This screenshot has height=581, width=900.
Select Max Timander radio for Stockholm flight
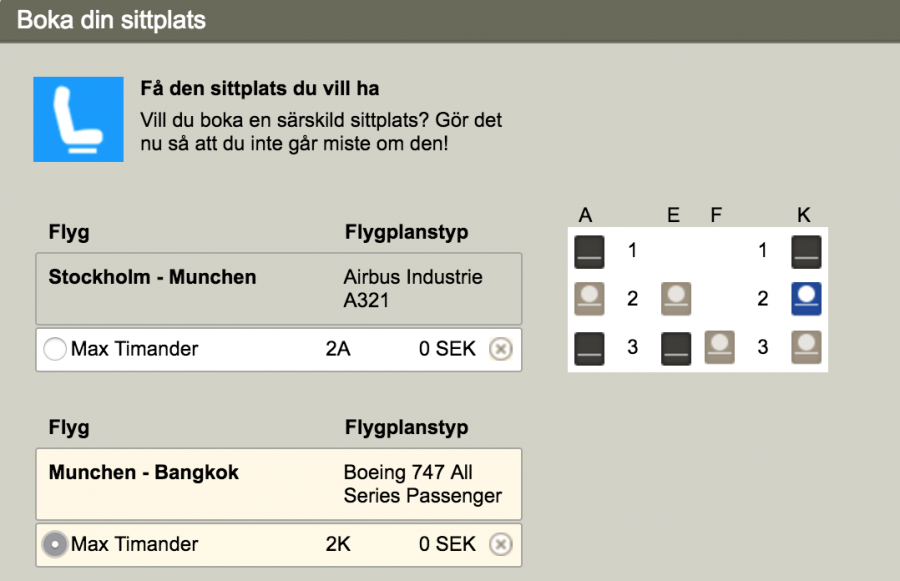[56, 349]
